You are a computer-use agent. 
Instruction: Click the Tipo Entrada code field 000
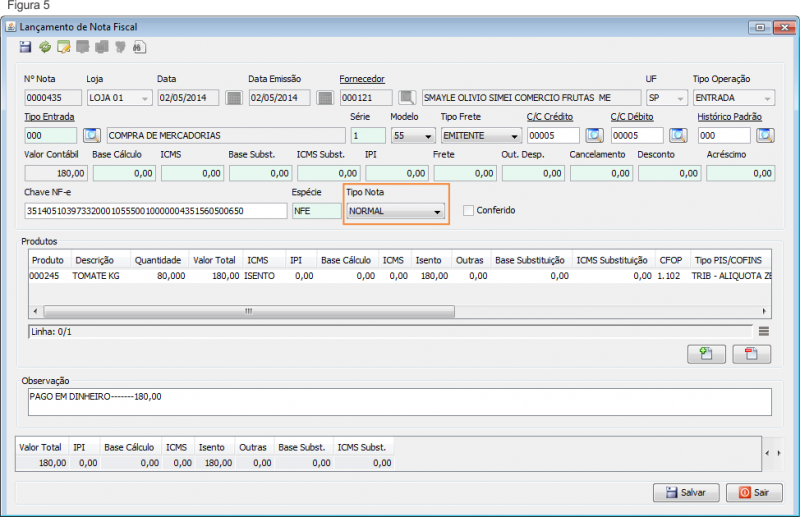click(51, 136)
